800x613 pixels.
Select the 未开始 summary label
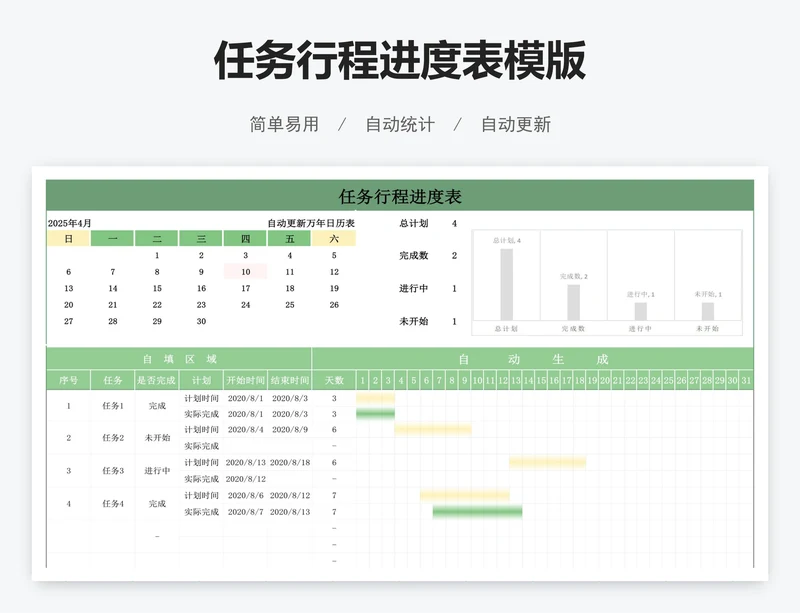[x=413, y=321]
